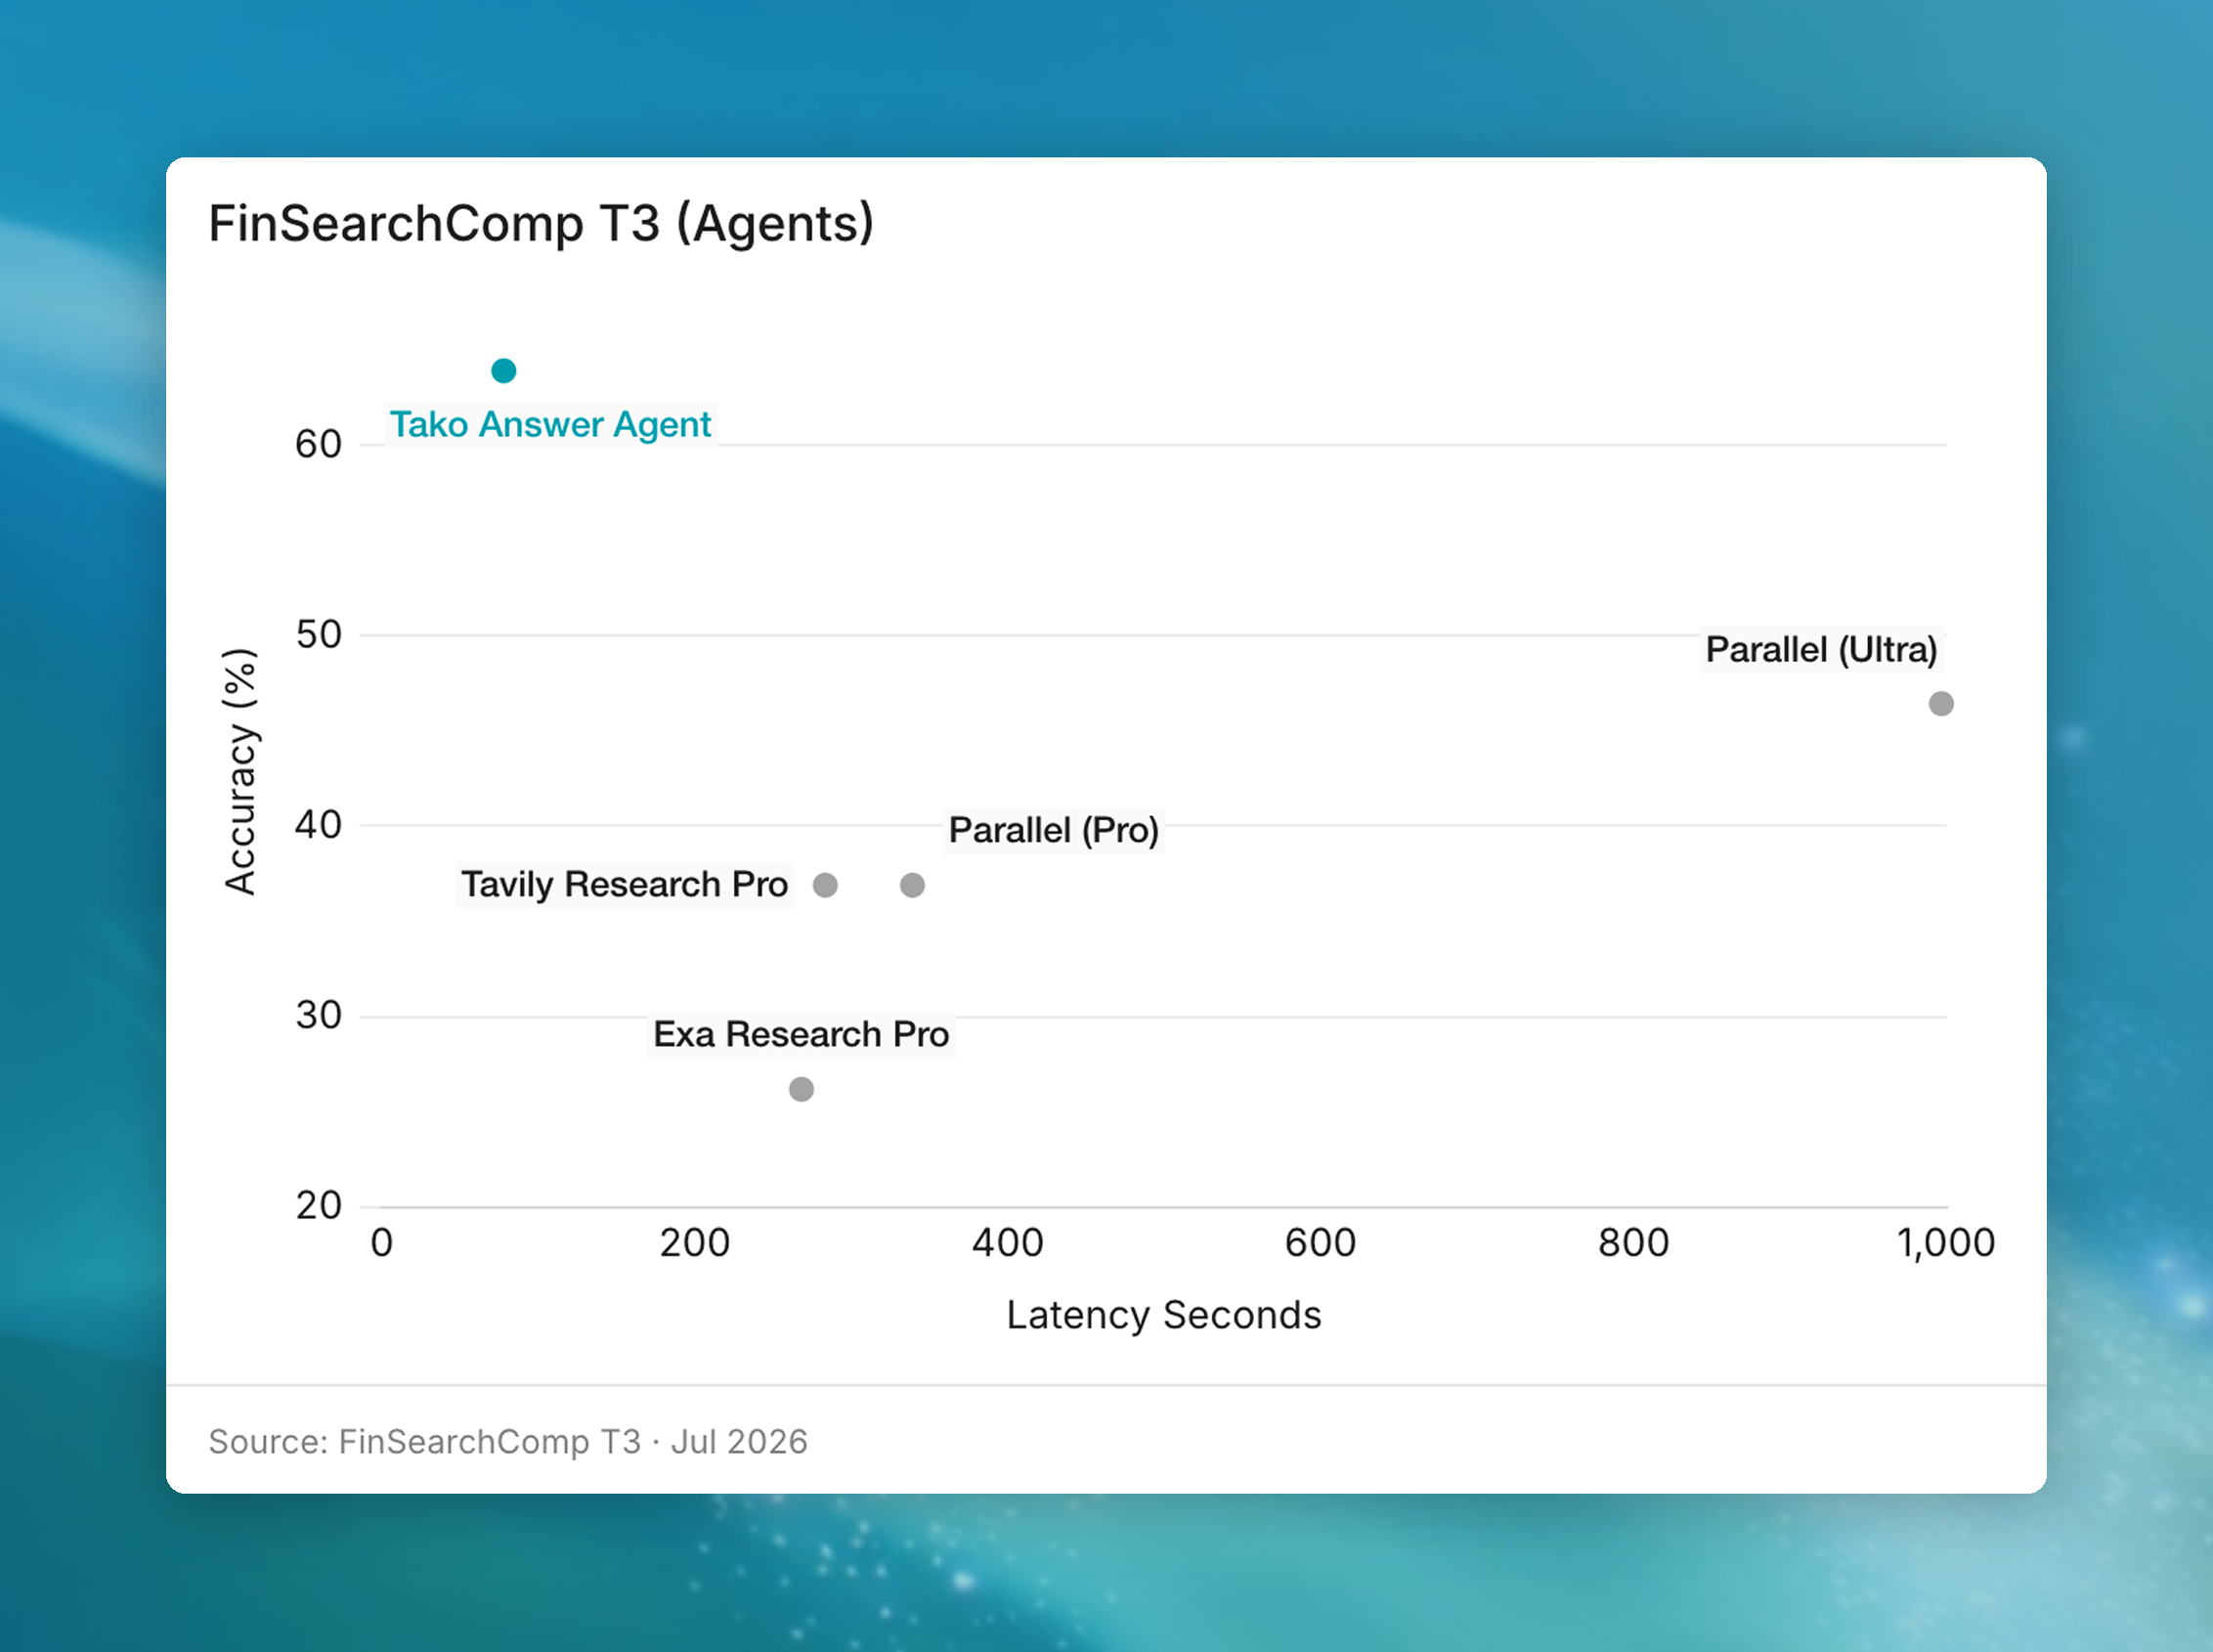Click the Parallel (Pro) gray data point
The width and height of the screenshot is (2213, 1652).
point(912,885)
